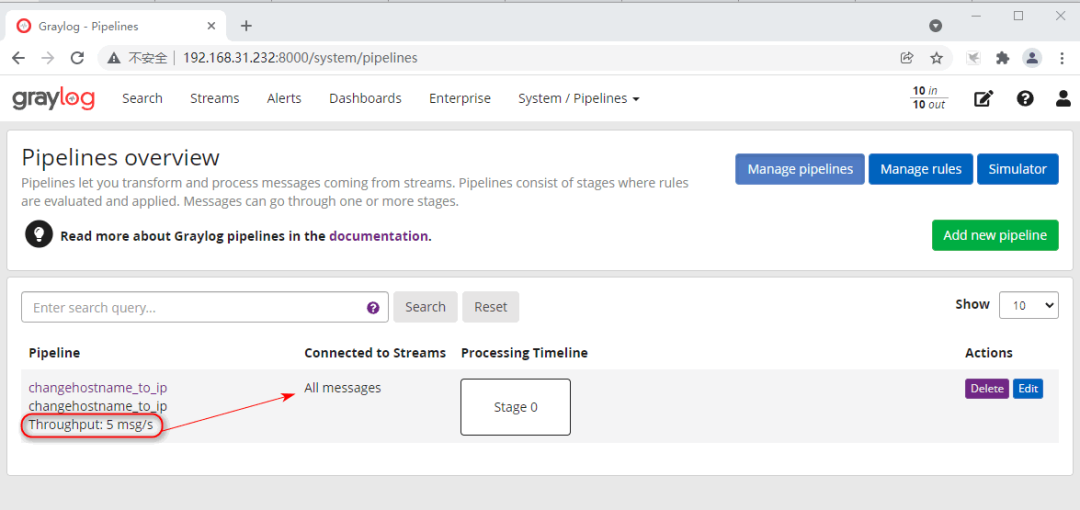Open the user profile icon in navbar
Screen dimensions: 1080x510
pos(1063,98)
